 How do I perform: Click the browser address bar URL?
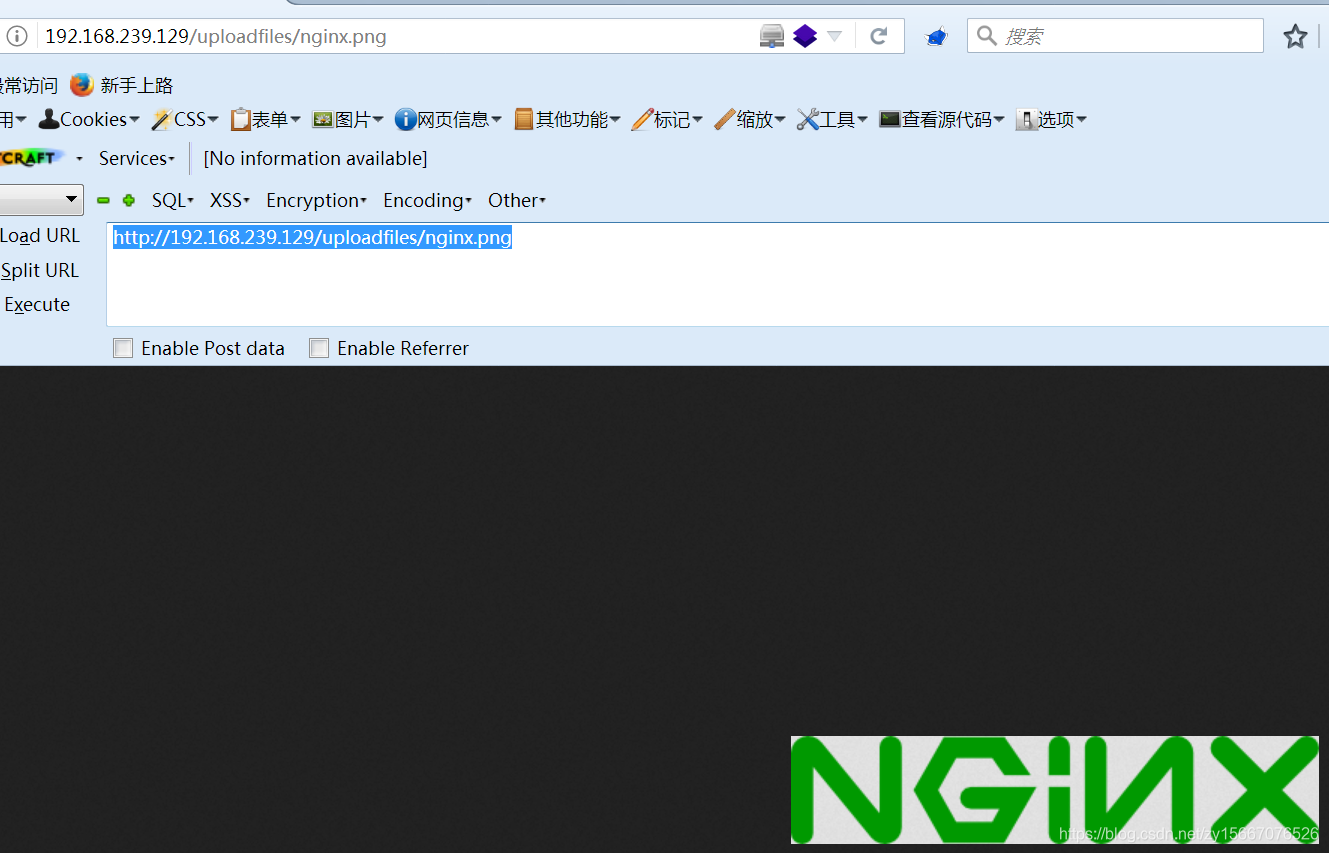216,37
